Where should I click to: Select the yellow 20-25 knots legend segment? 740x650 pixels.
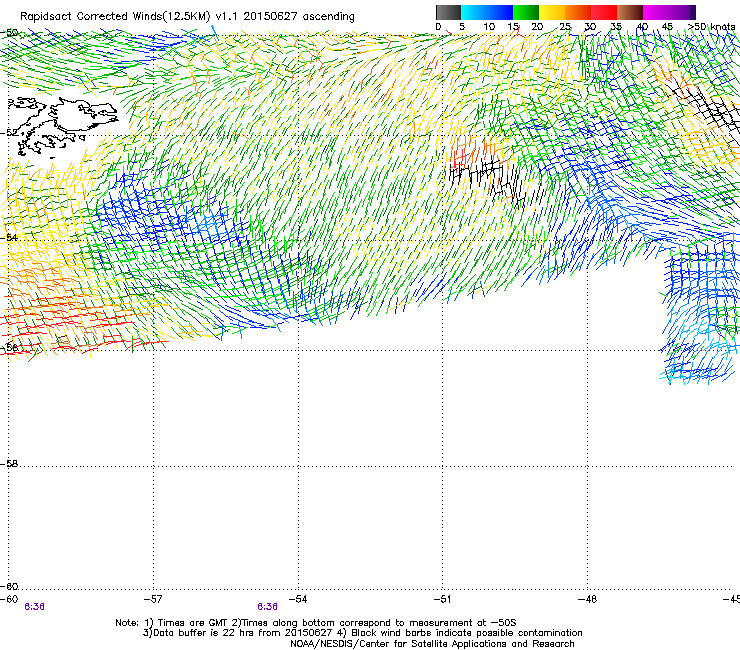pyautogui.click(x=552, y=12)
